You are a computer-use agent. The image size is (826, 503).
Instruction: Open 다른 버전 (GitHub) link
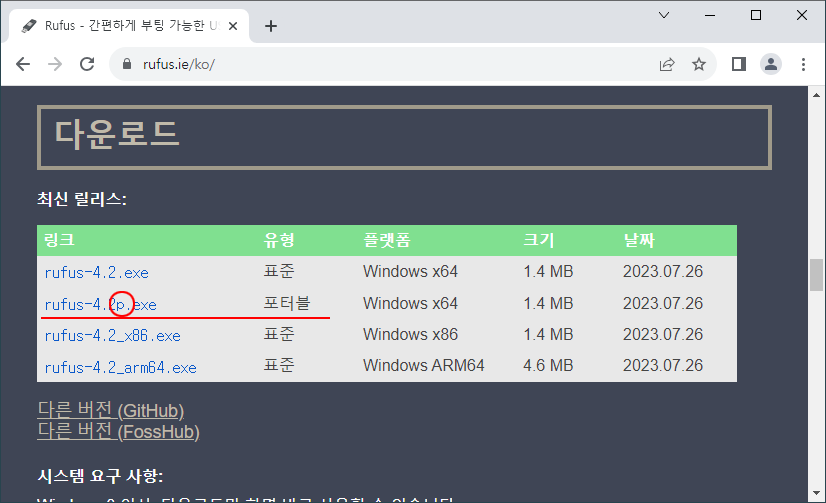111,410
